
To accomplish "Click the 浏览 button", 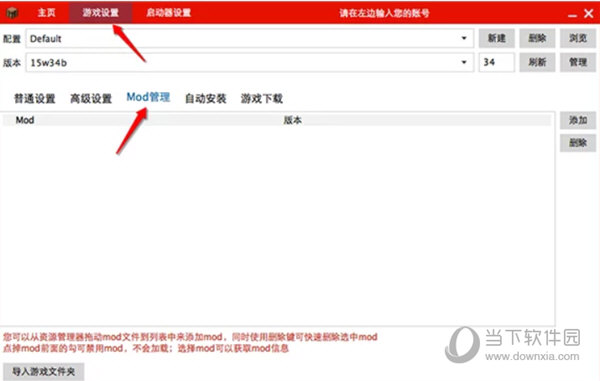I will tap(578, 38).
